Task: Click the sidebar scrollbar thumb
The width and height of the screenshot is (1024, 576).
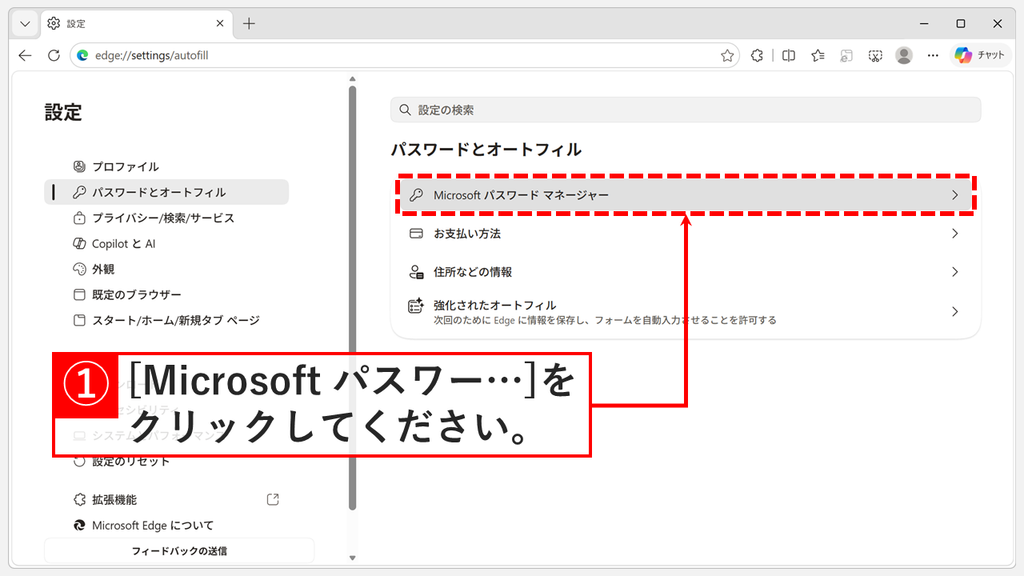Action: pyautogui.click(x=353, y=297)
